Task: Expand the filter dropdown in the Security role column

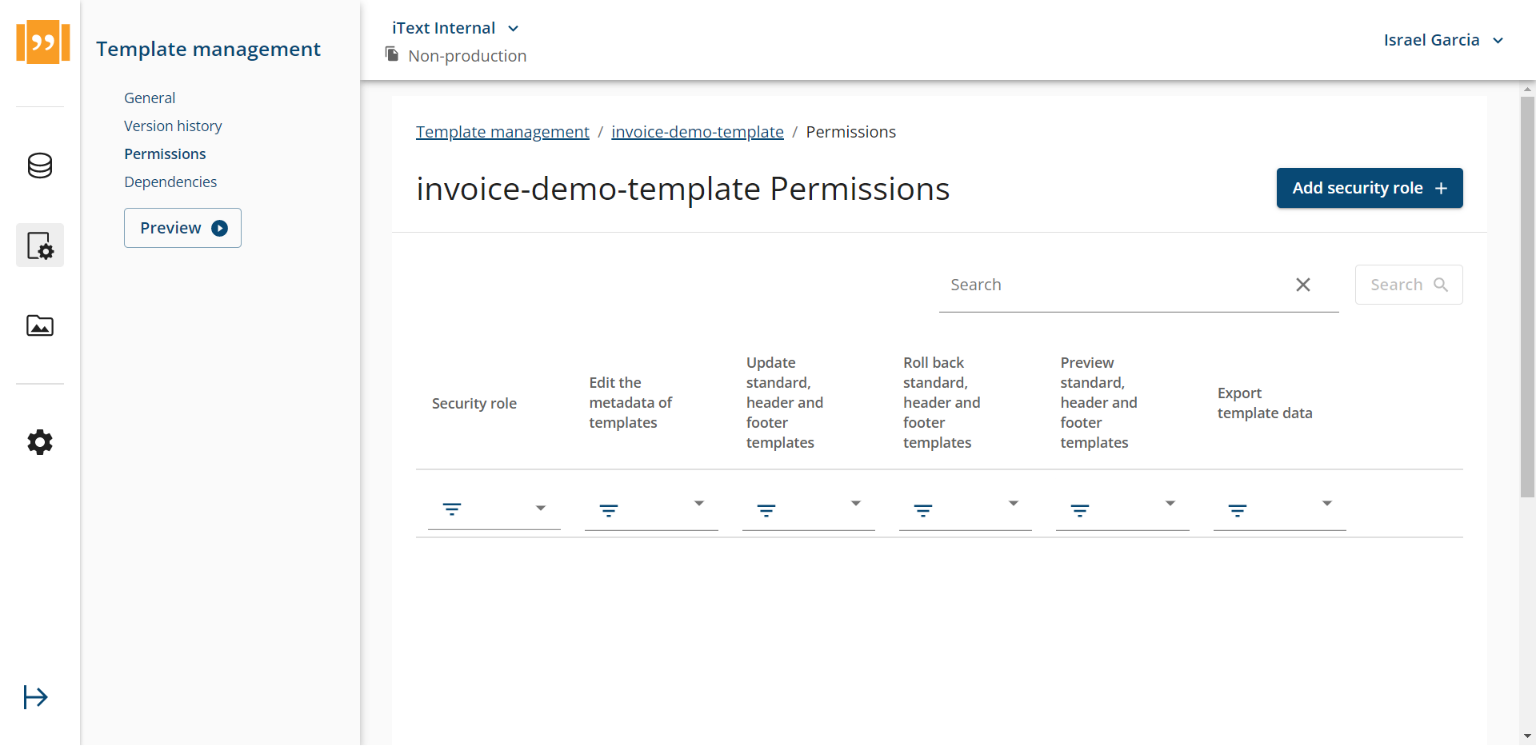Action: click(541, 507)
